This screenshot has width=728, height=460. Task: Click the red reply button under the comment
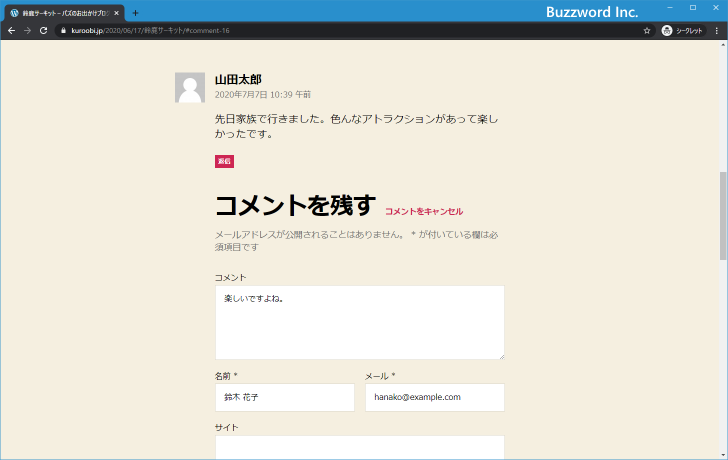[224, 161]
